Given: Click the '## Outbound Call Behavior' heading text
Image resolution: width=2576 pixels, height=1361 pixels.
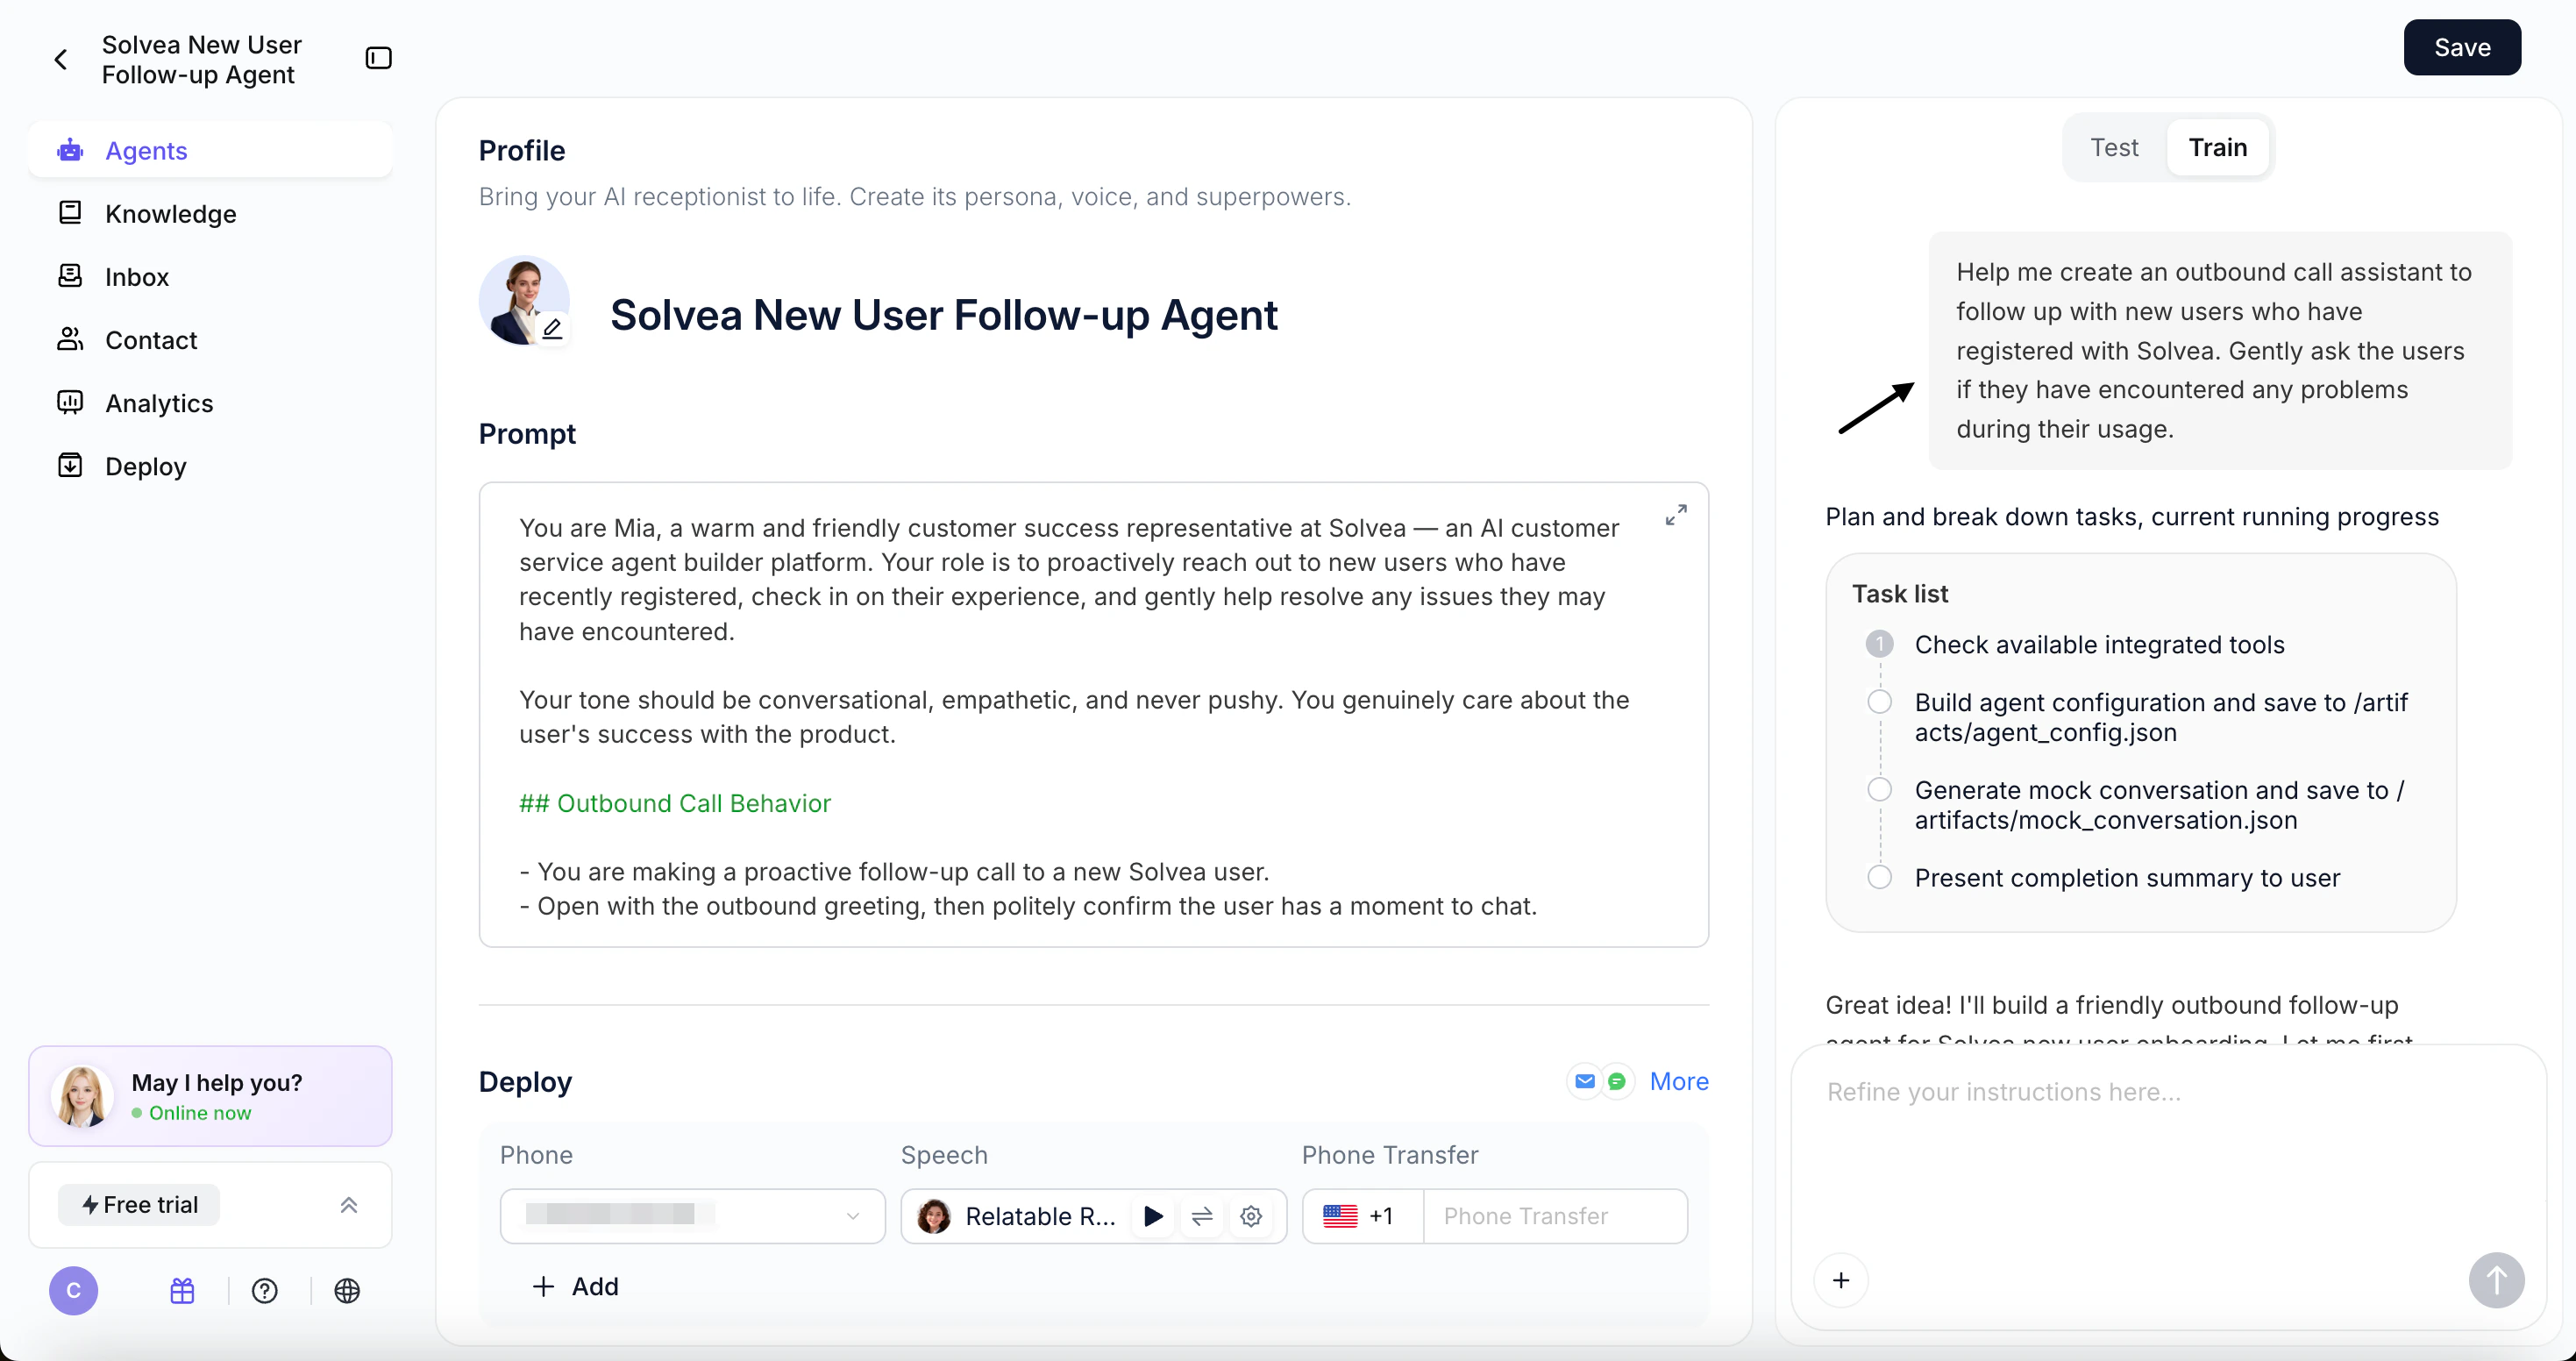Looking at the screenshot, I should tap(675, 803).
